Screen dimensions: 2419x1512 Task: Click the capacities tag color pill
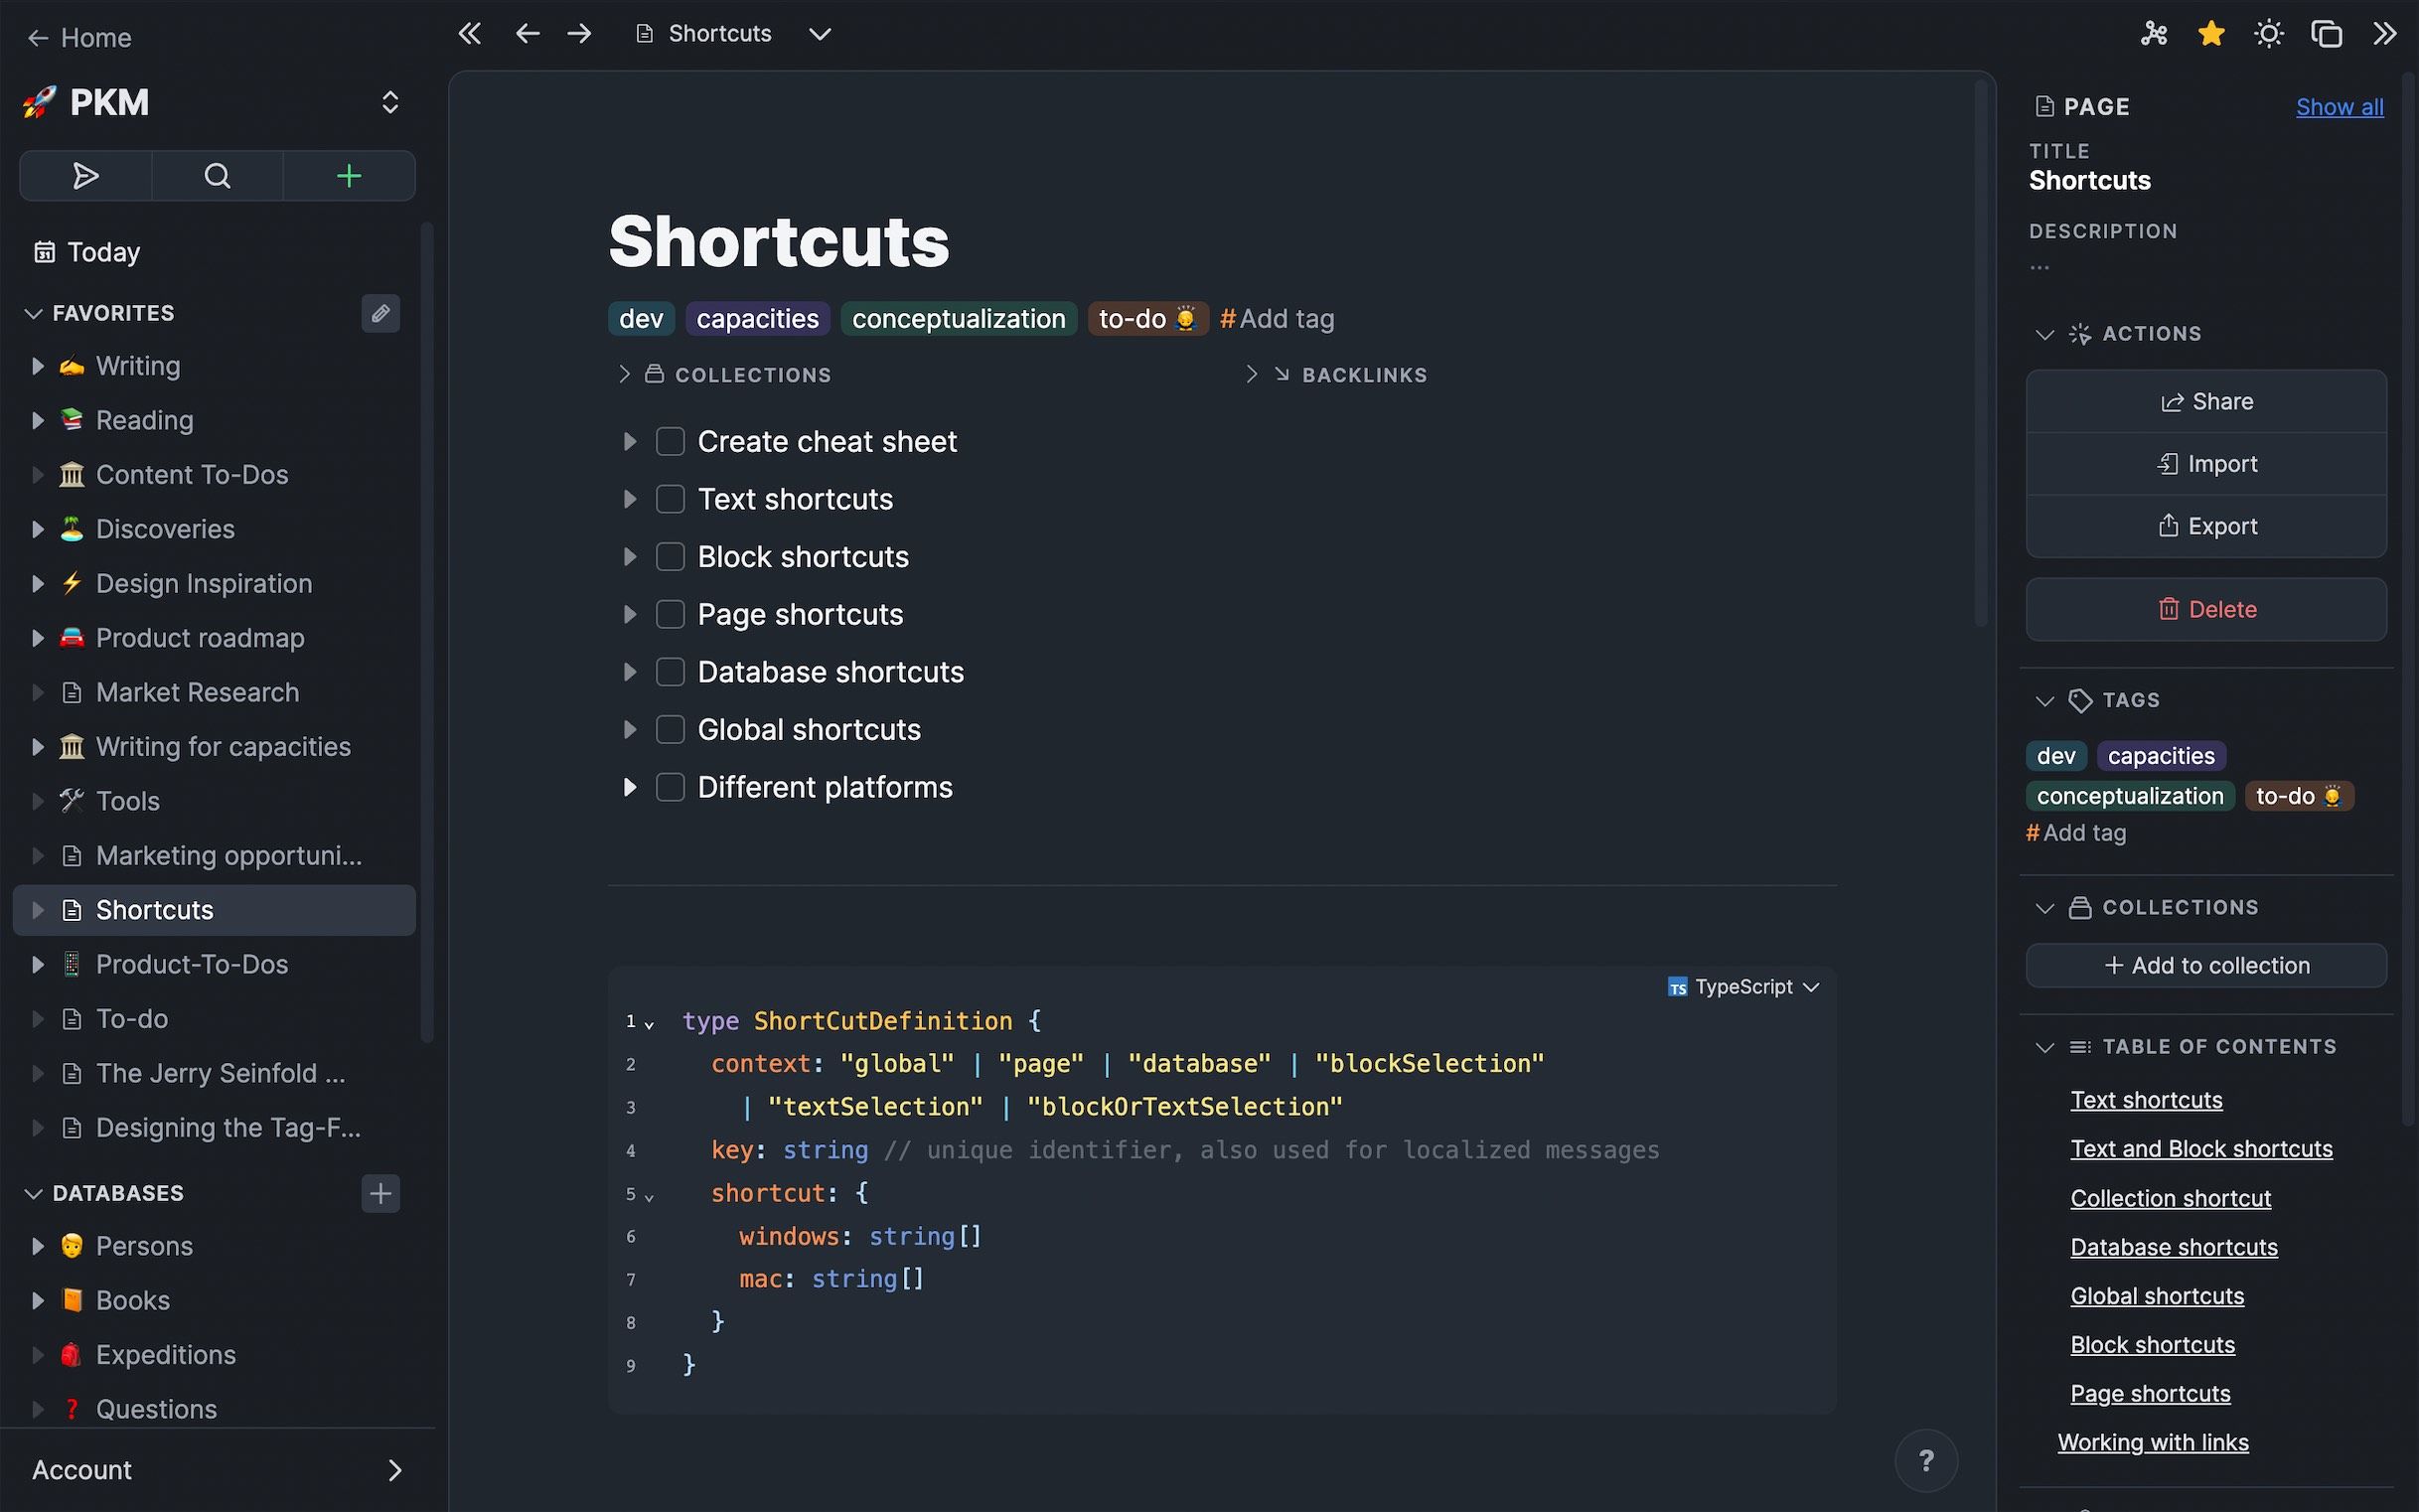(x=757, y=318)
